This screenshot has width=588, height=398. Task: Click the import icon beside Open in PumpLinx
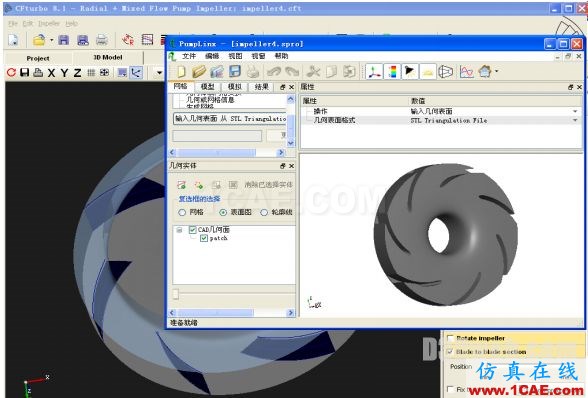tap(217, 71)
